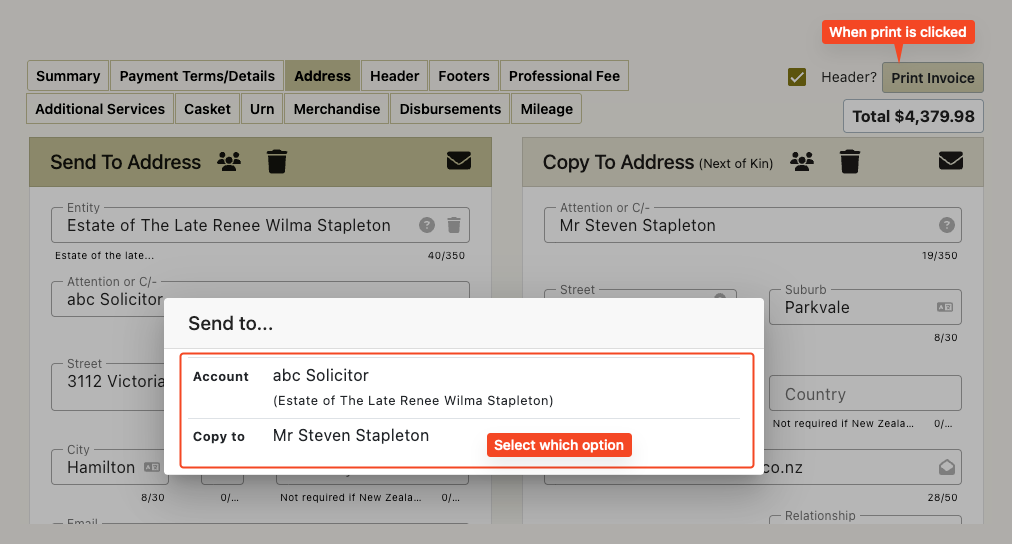The height and width of the screenshot is (544, 1012).
Task: Open the Professional Fee tab
Action: 564,76
